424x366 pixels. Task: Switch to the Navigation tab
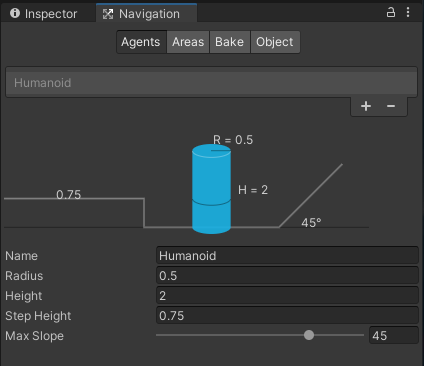tap(147, 13)
